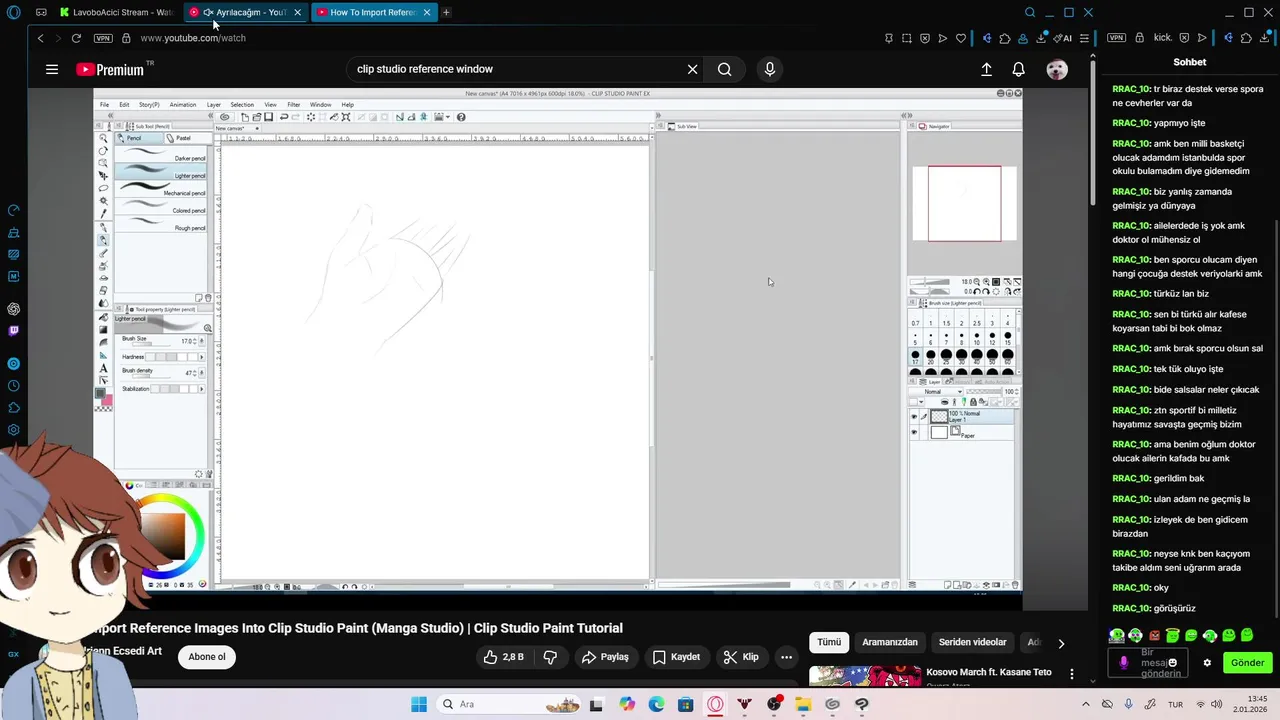1280x720 pixels.
Task: Click the Klip button
Action: (x=741, y=657)
